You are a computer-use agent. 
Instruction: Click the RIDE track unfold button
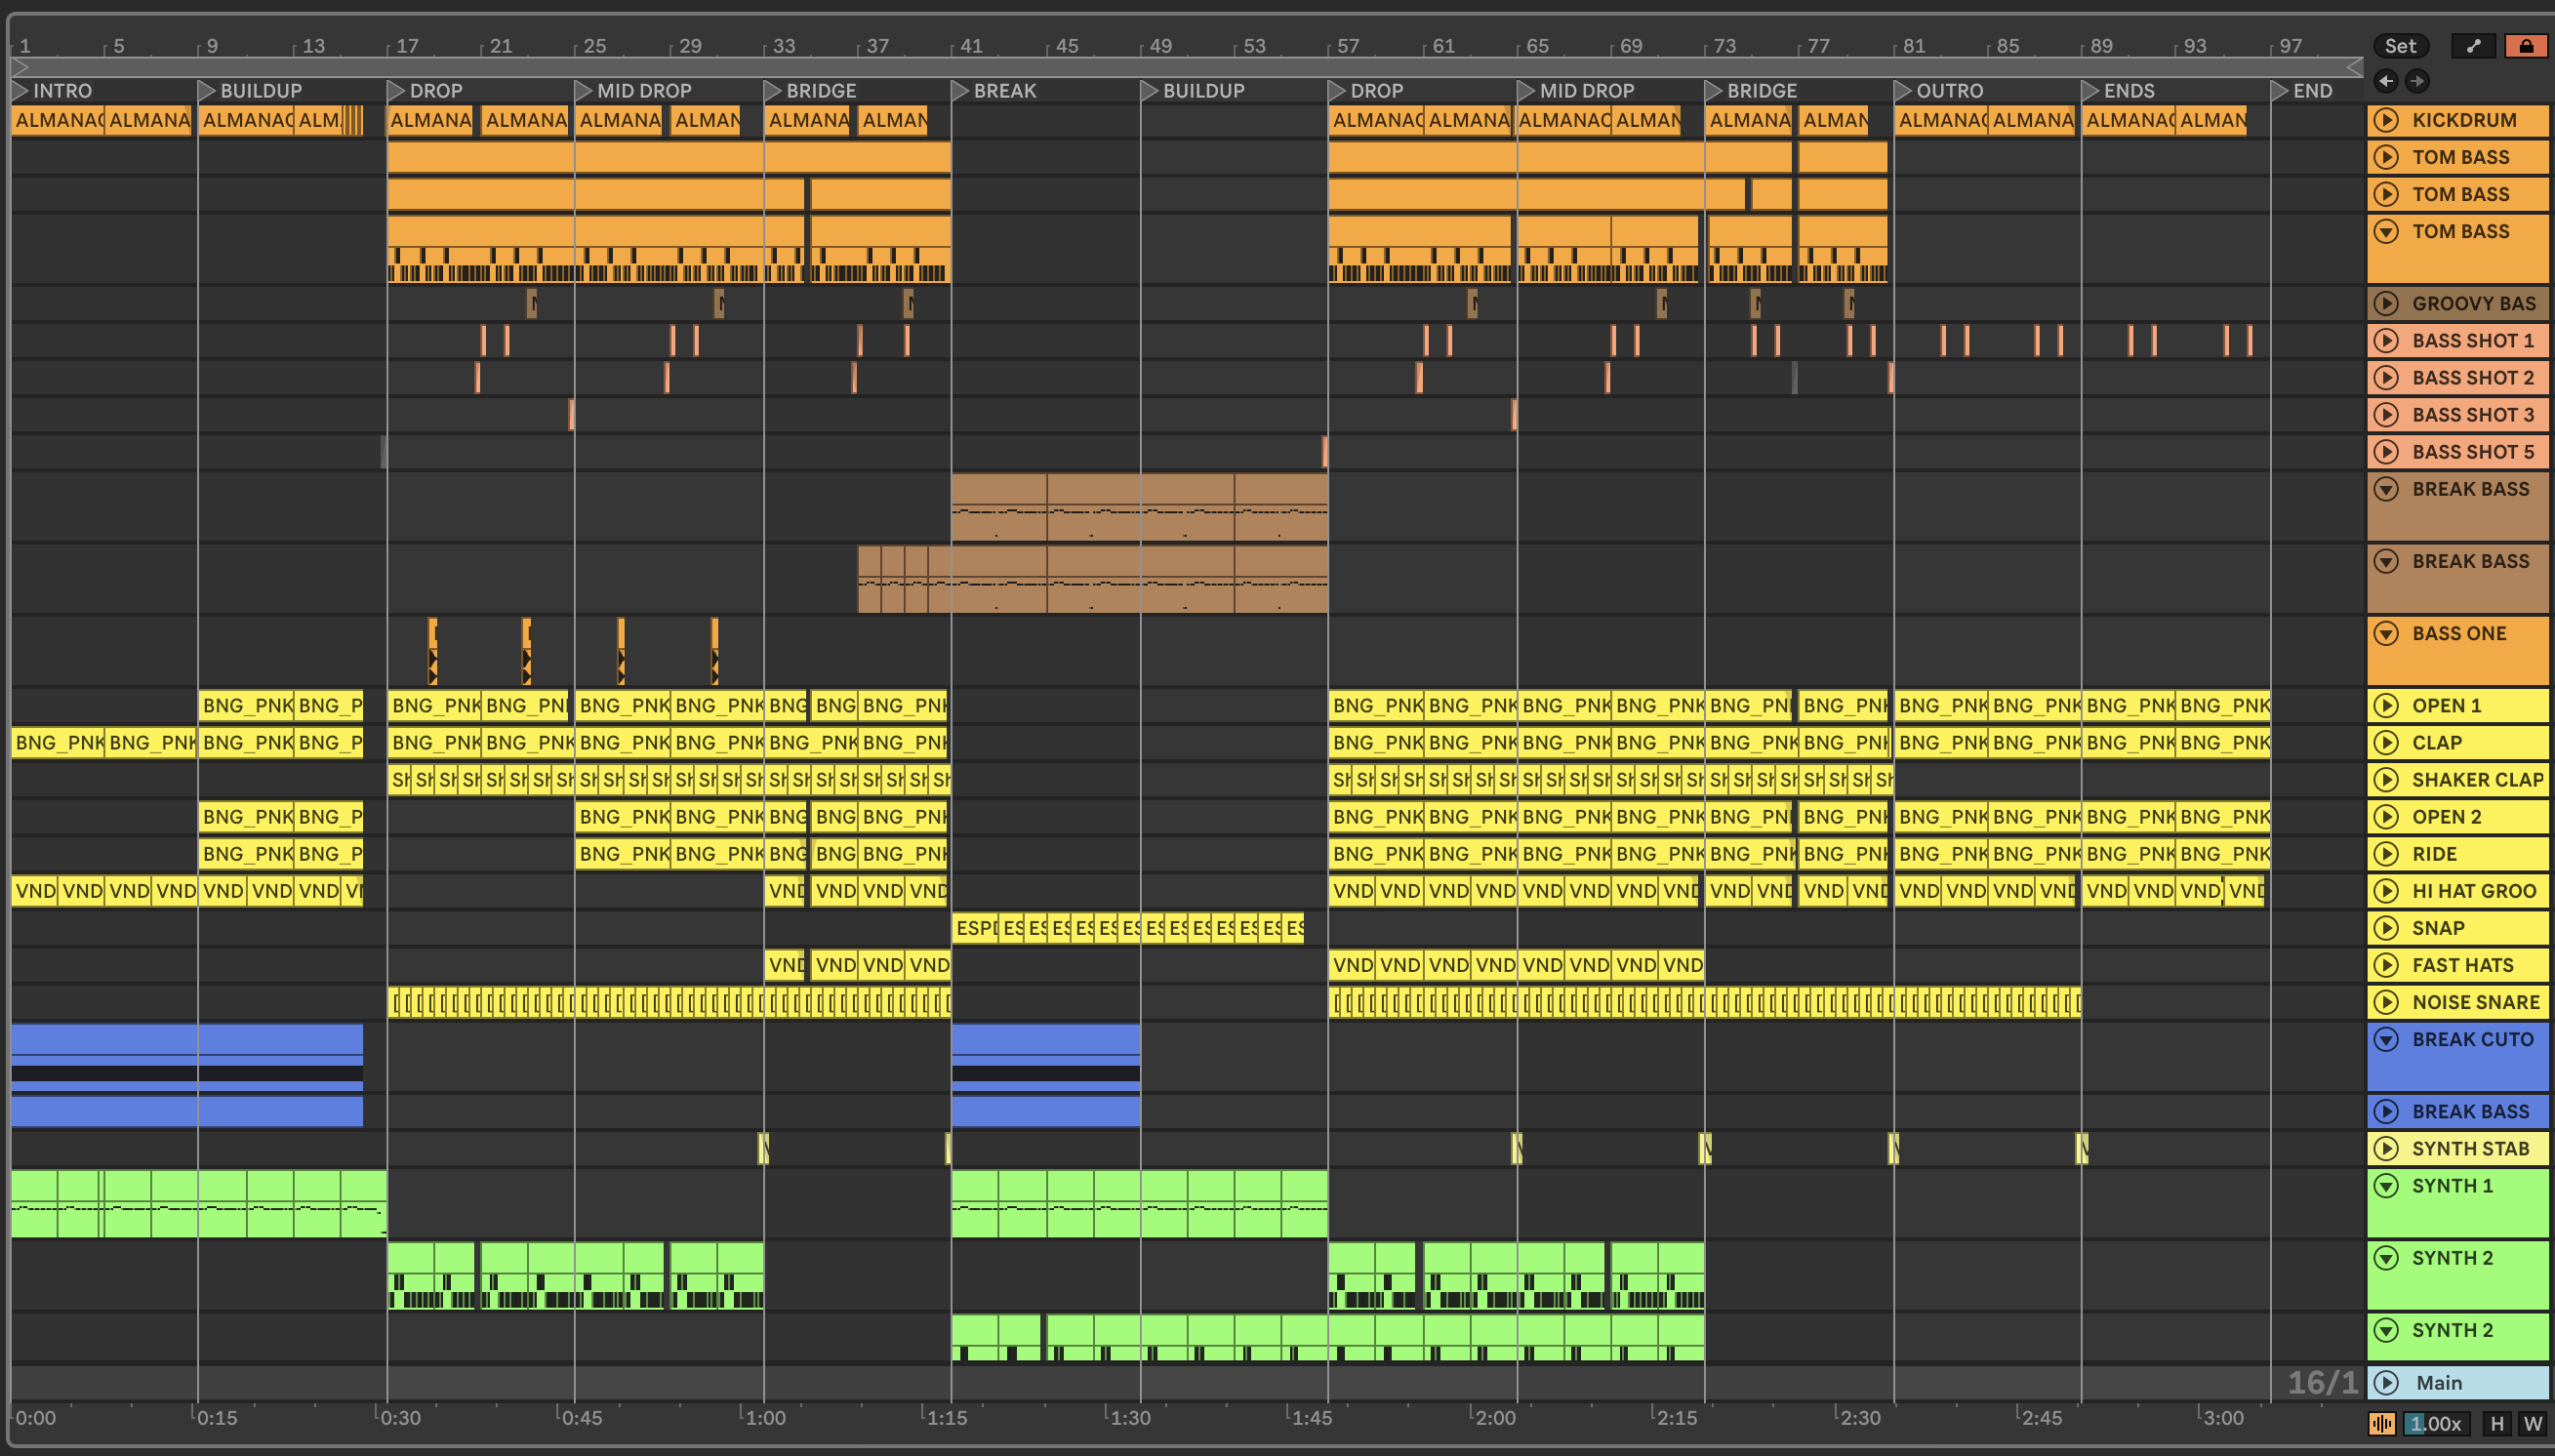point(2386,853)
